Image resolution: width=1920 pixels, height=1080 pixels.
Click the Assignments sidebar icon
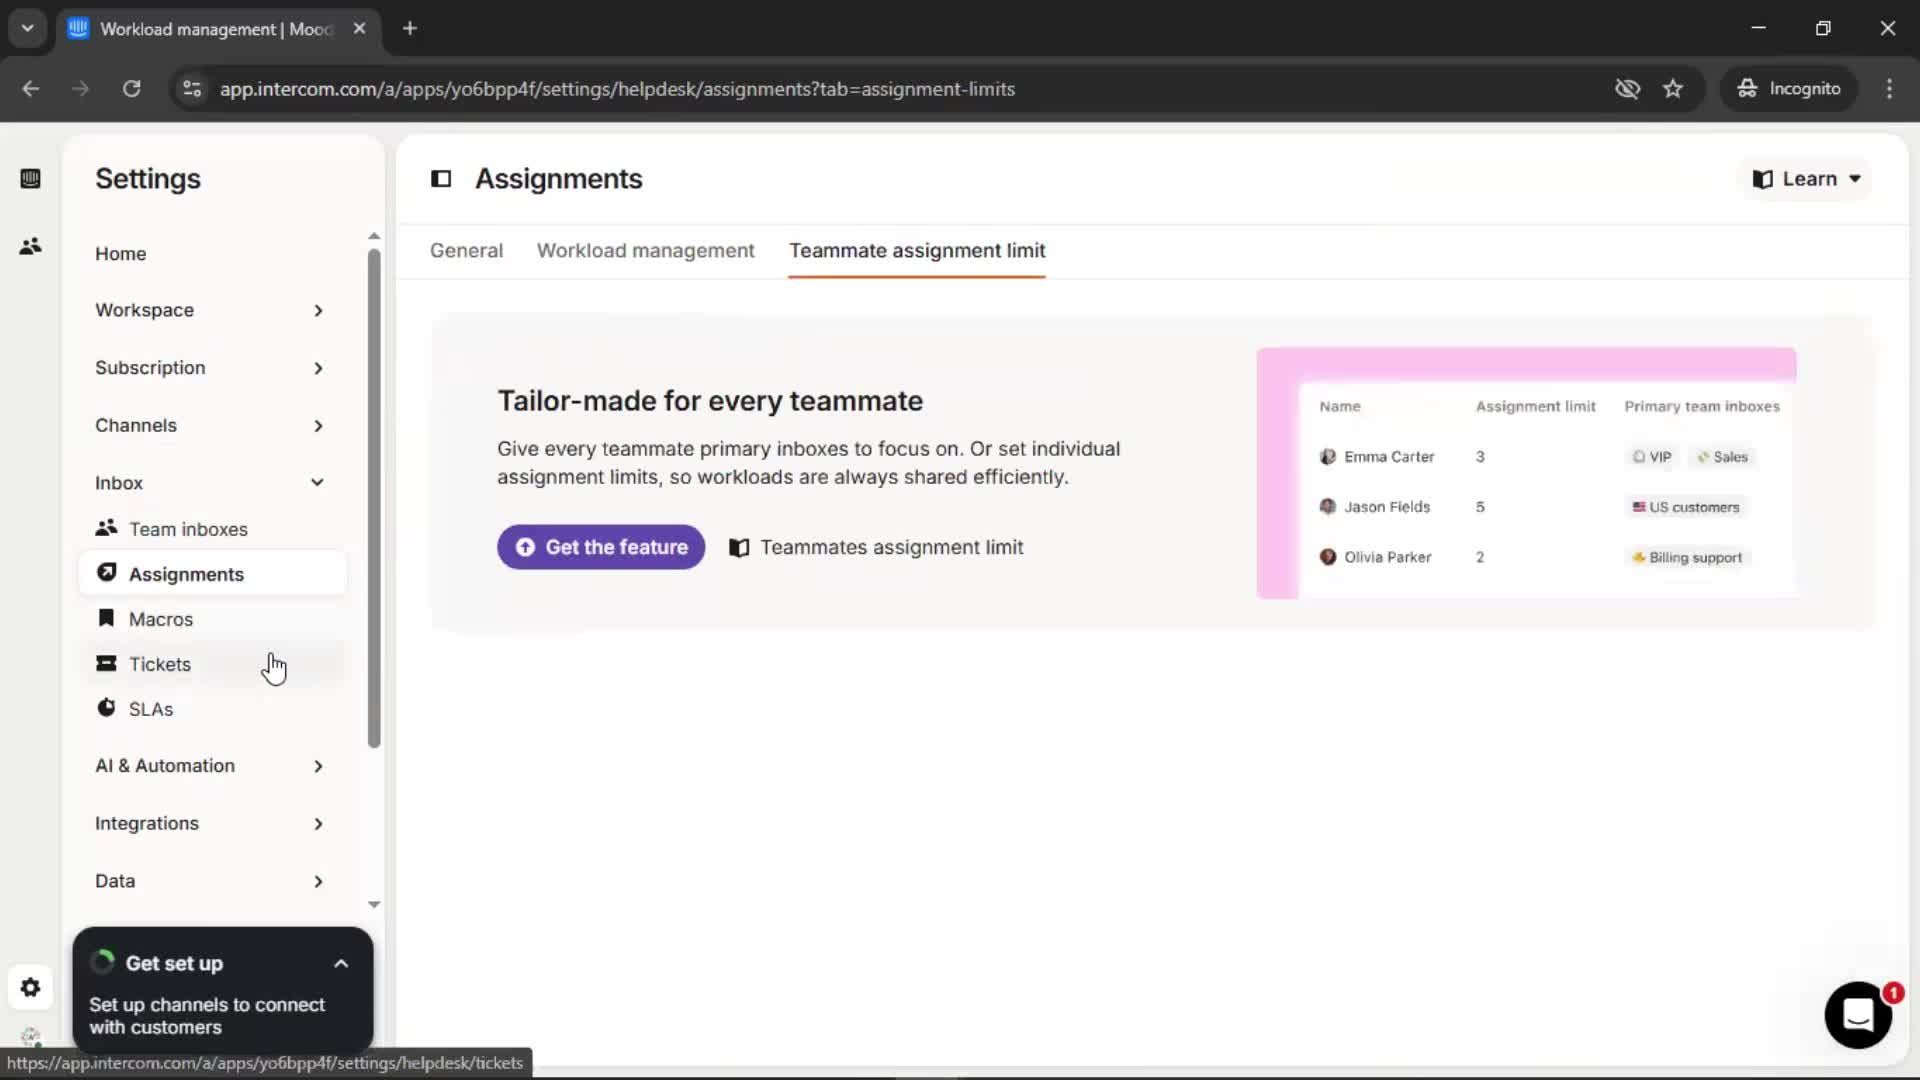106,573
